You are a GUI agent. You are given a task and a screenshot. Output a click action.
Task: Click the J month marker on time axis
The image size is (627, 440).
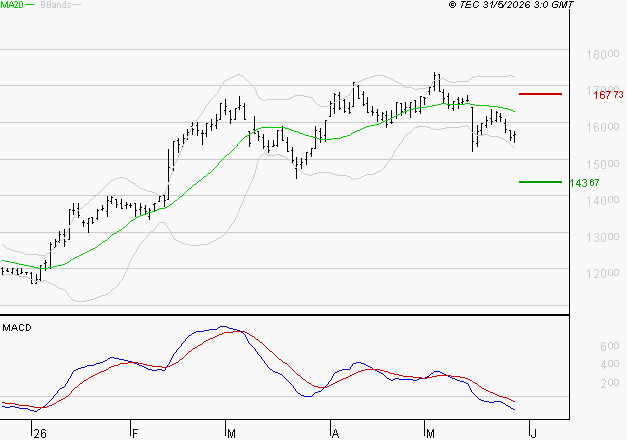tap(533, 433)
